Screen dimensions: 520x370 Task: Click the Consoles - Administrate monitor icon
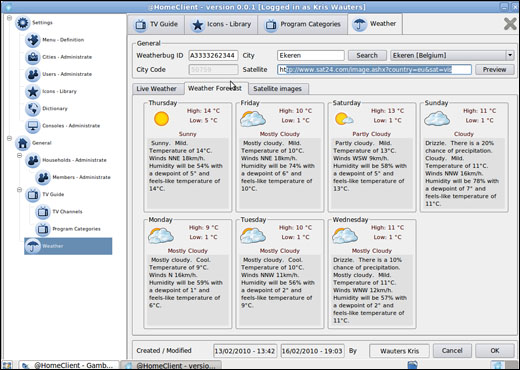33,126
